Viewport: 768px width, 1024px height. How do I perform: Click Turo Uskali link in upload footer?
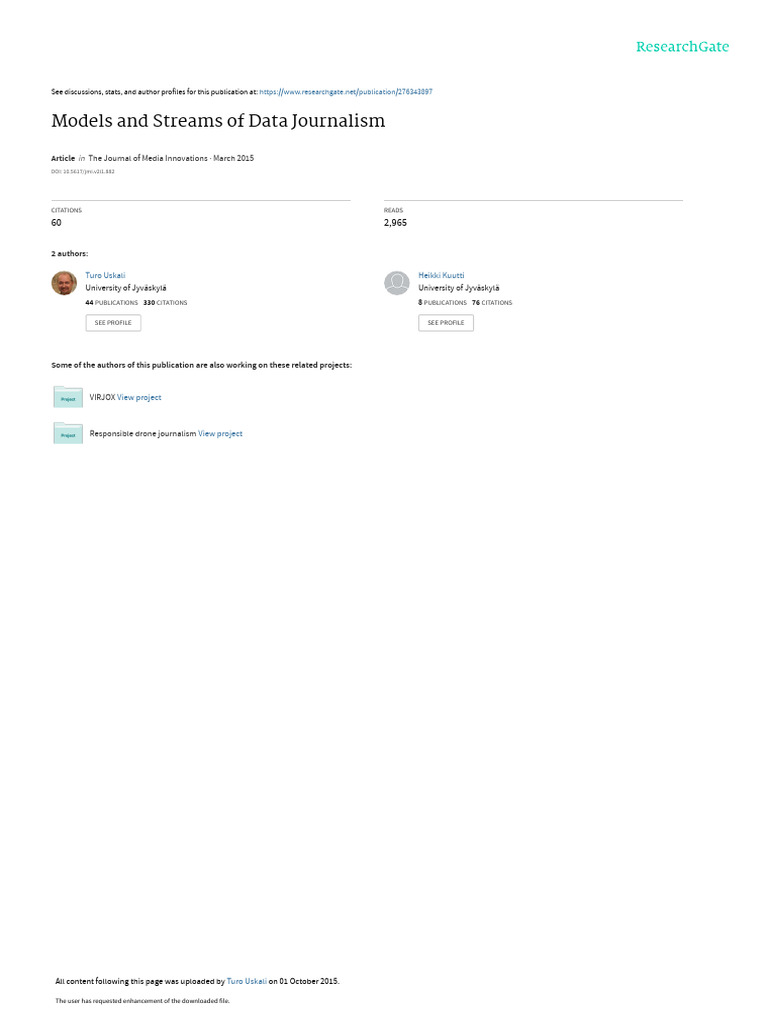click(x=246, y=981)
